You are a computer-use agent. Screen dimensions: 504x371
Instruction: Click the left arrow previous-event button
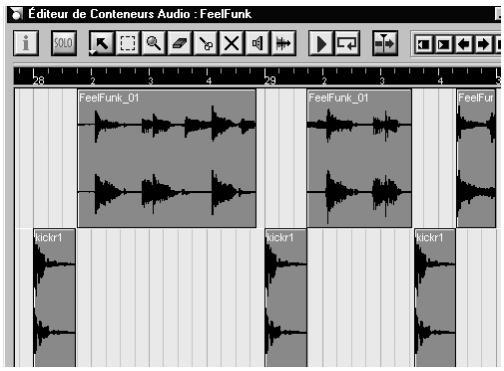[x=463, y=44]
